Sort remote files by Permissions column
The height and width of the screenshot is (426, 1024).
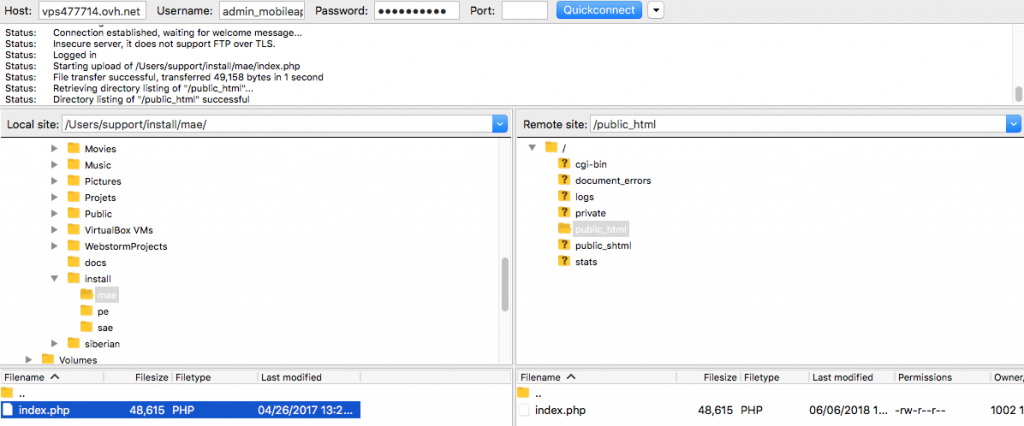924,377
